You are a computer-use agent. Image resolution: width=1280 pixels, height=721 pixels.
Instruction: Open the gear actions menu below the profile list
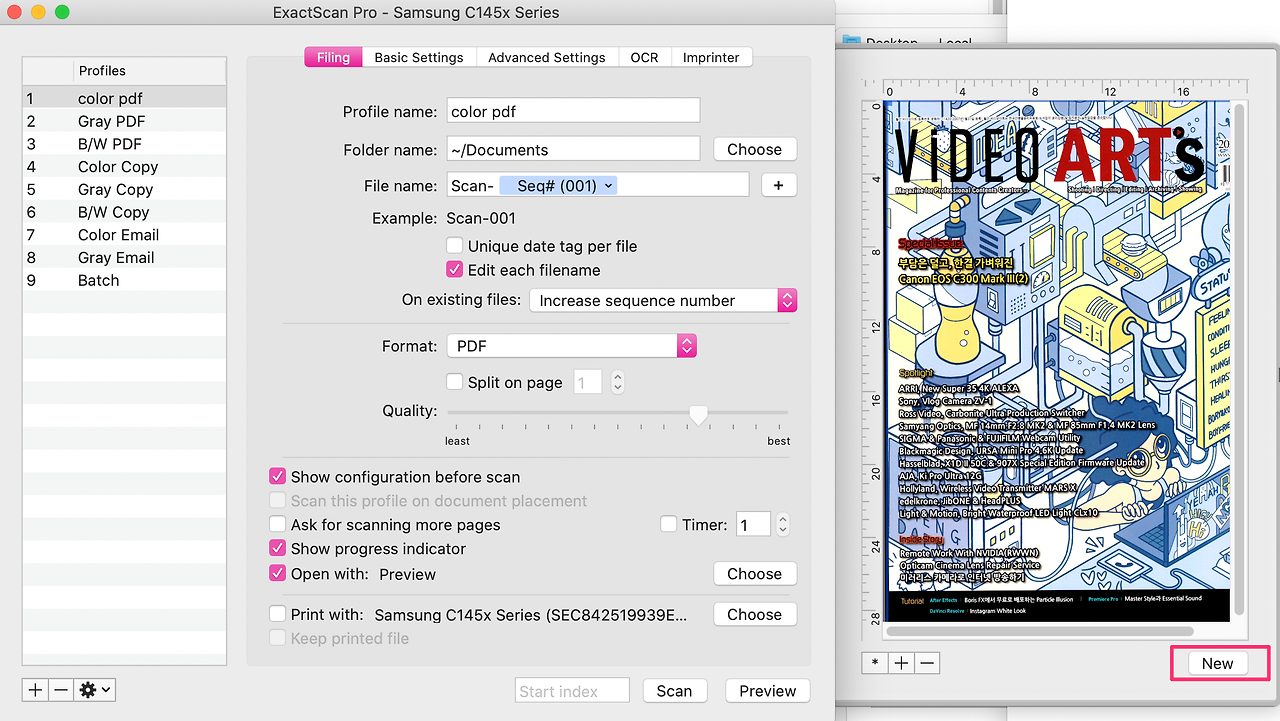click(x=93, y=689)
